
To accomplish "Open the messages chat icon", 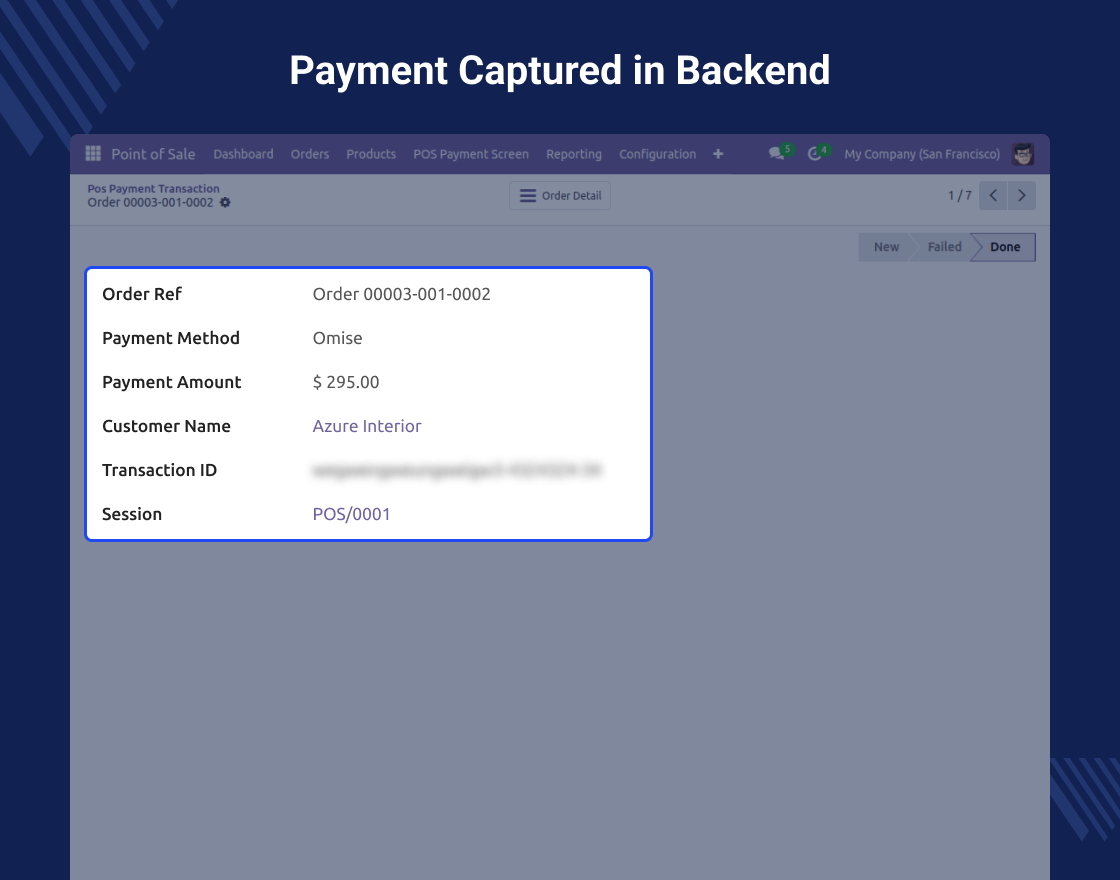I will 776,154.
